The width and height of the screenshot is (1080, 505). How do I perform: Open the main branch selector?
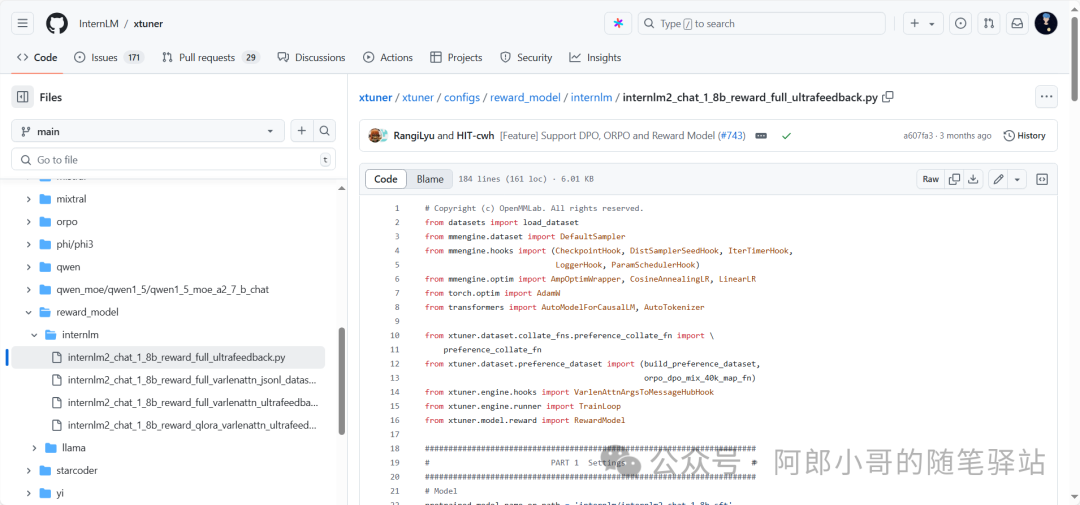pyautogui.click(x=148, y=131)
